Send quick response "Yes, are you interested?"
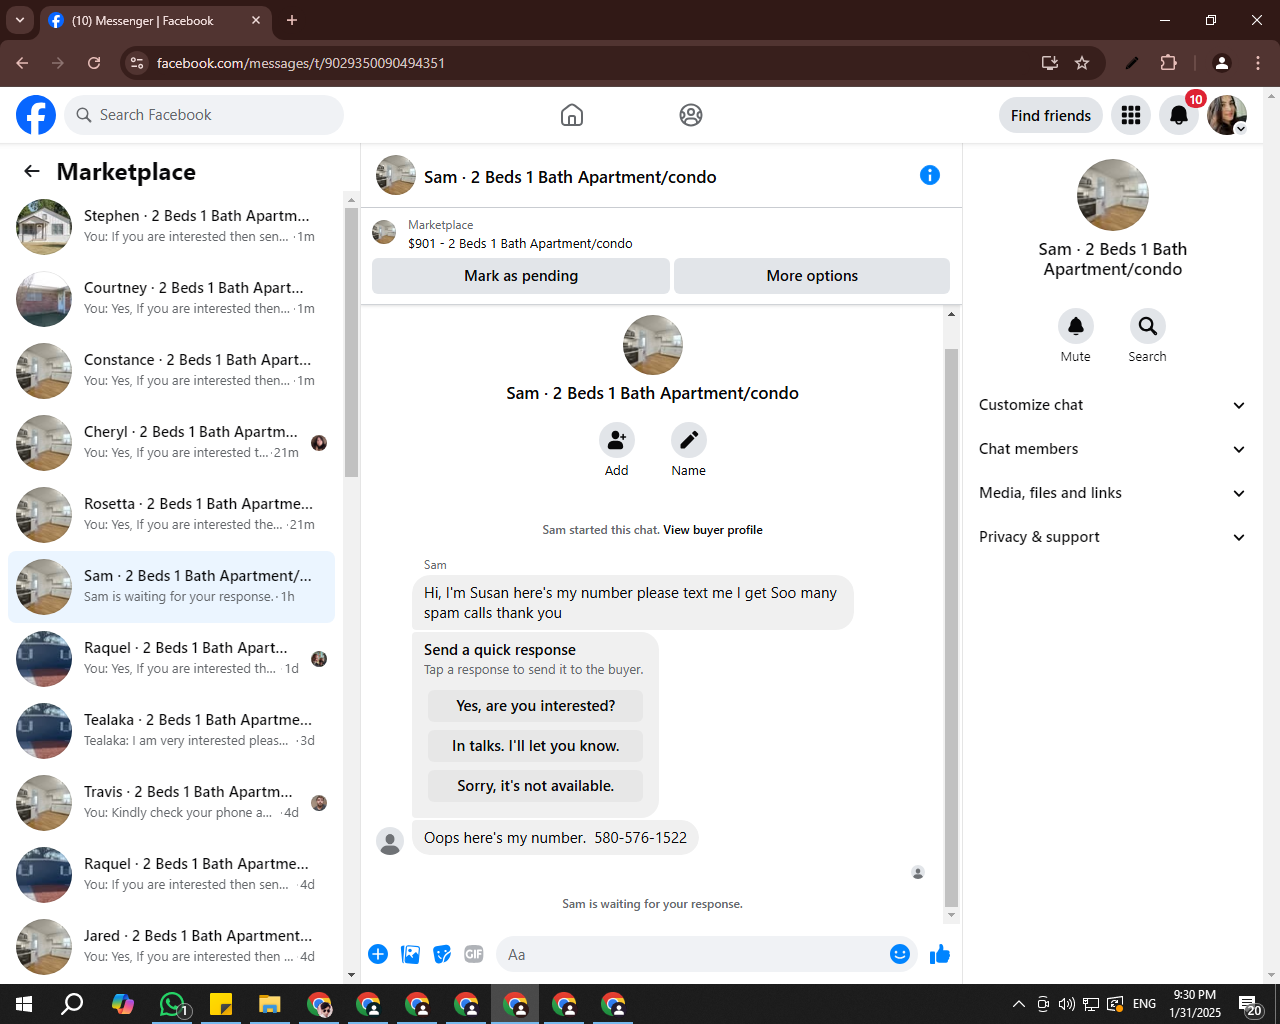The image size is (1280, 1024). (x=536, y=706)
